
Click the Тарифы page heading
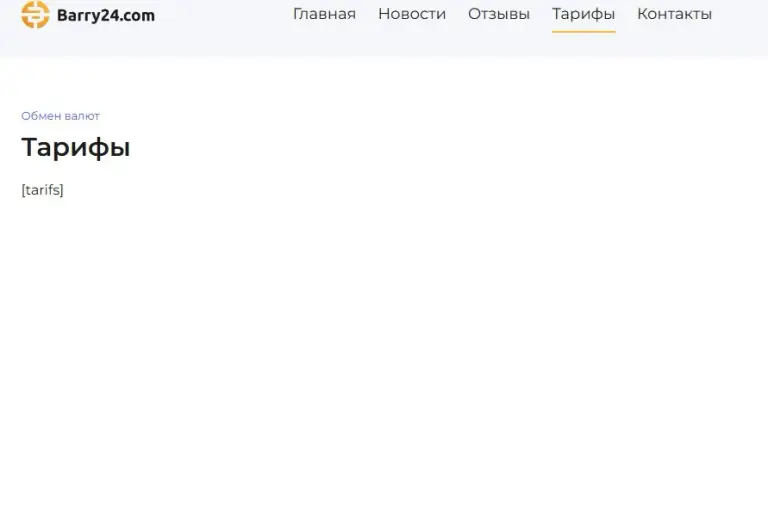(x=76, y=147)
